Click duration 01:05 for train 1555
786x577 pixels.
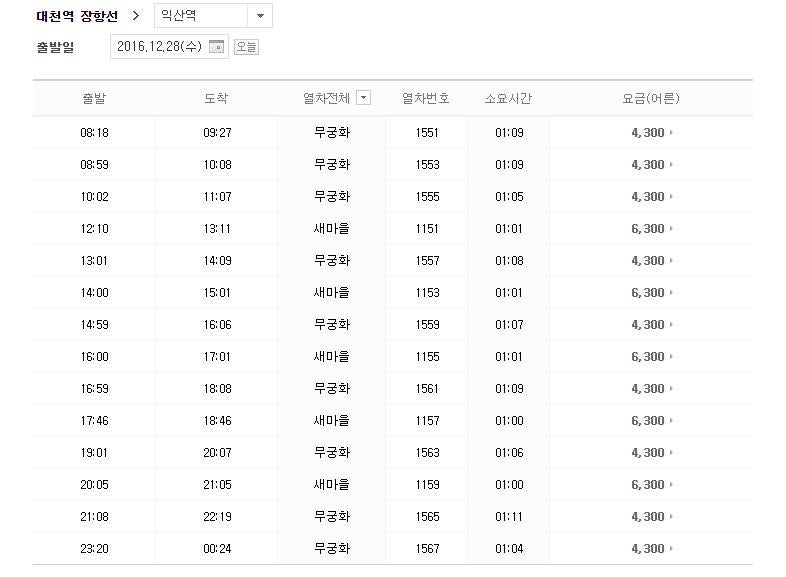[x=509, y=197]
